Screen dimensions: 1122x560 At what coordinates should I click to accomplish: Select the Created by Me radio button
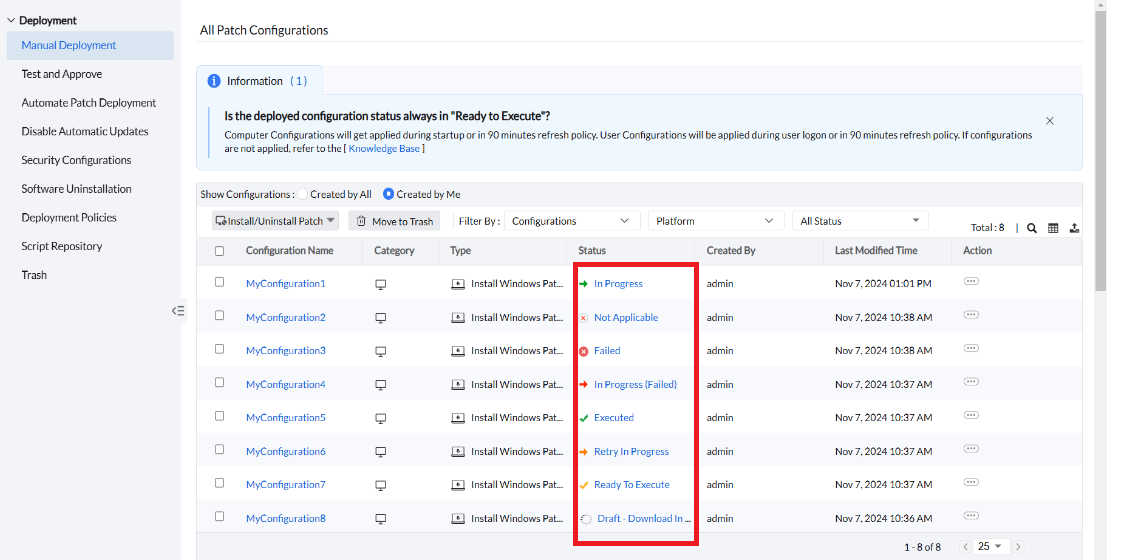(389, 194)
